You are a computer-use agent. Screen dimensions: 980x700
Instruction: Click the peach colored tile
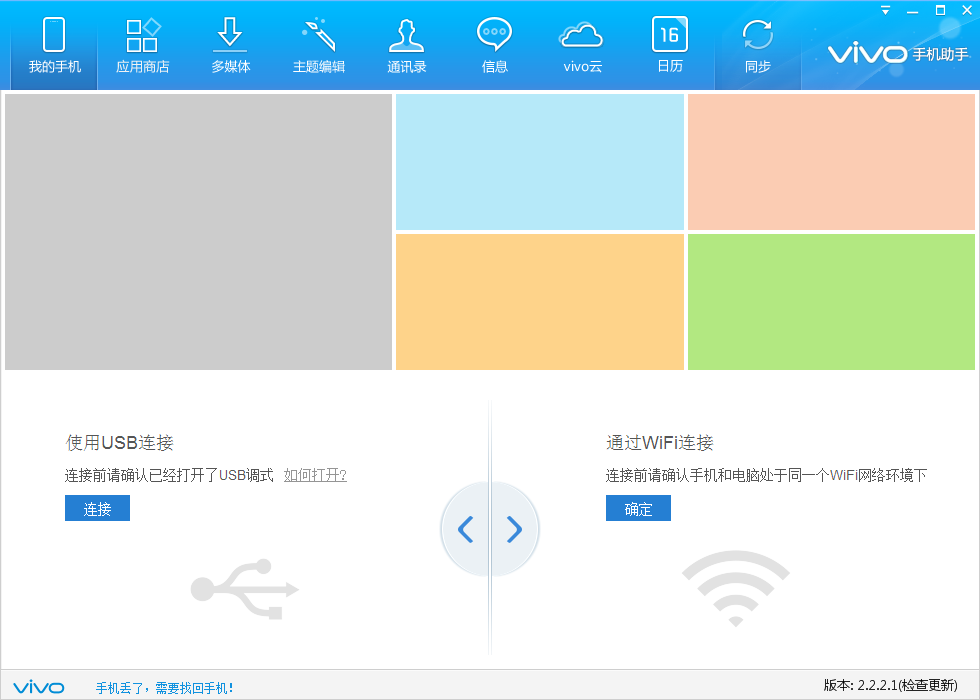click(x=831, y=162)
